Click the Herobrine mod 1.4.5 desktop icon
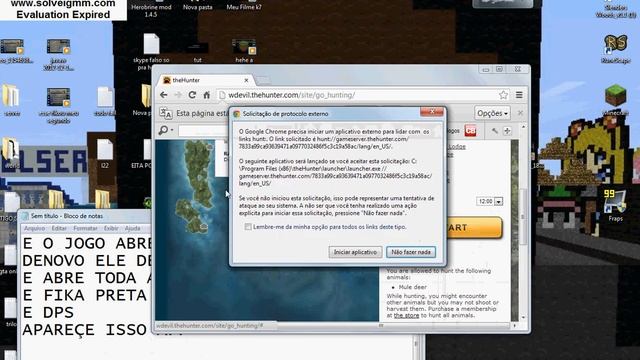640x360 pixels. coord(151,9)
